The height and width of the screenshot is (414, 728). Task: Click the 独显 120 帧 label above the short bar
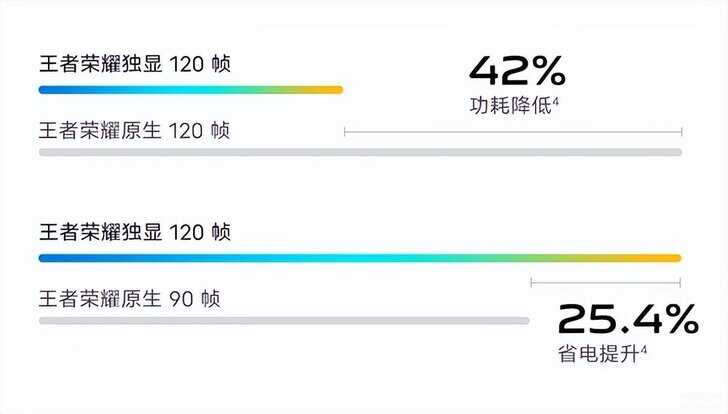[x=135, y=64]
